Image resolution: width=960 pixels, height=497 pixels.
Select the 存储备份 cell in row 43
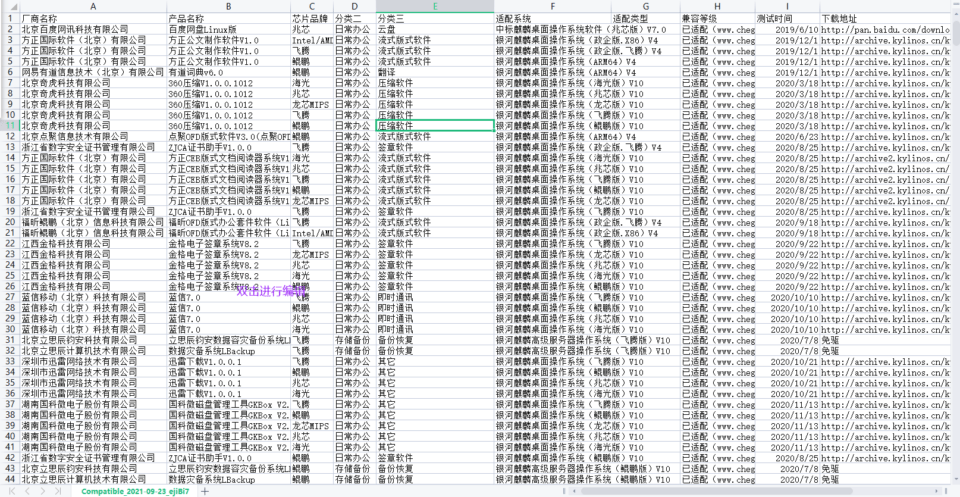coord(354,468)
